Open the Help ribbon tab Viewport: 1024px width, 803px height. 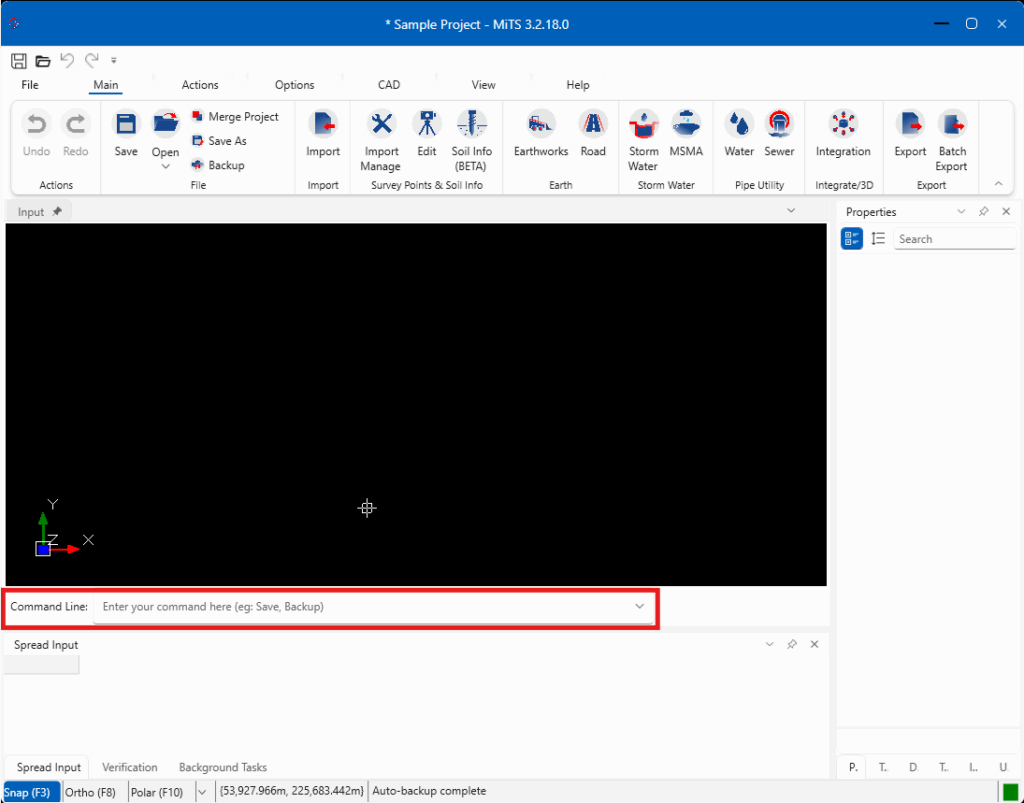tap(578, 85)
